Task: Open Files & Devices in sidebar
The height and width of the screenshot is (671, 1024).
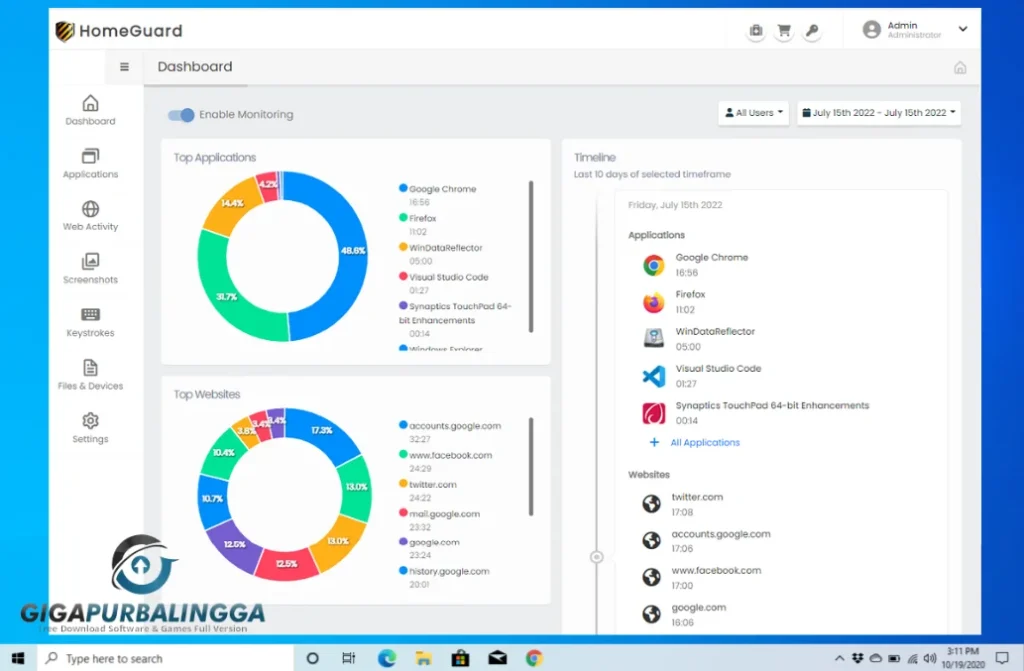Action: click(x=90, y=374)
